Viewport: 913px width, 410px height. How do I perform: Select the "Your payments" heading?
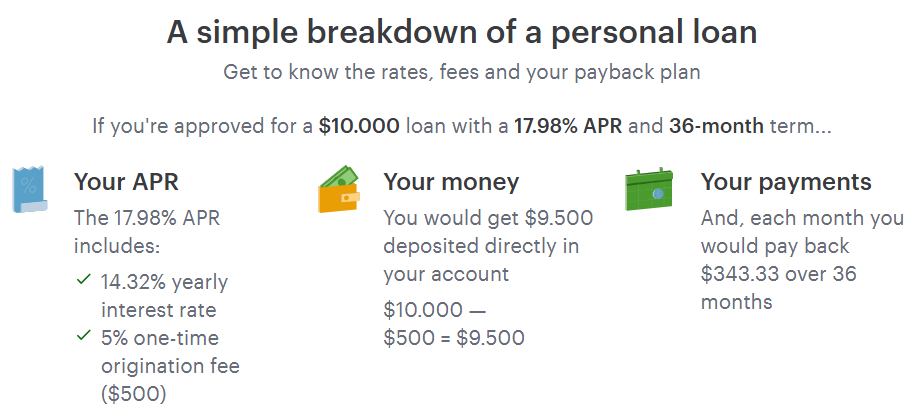click(786, 183)
